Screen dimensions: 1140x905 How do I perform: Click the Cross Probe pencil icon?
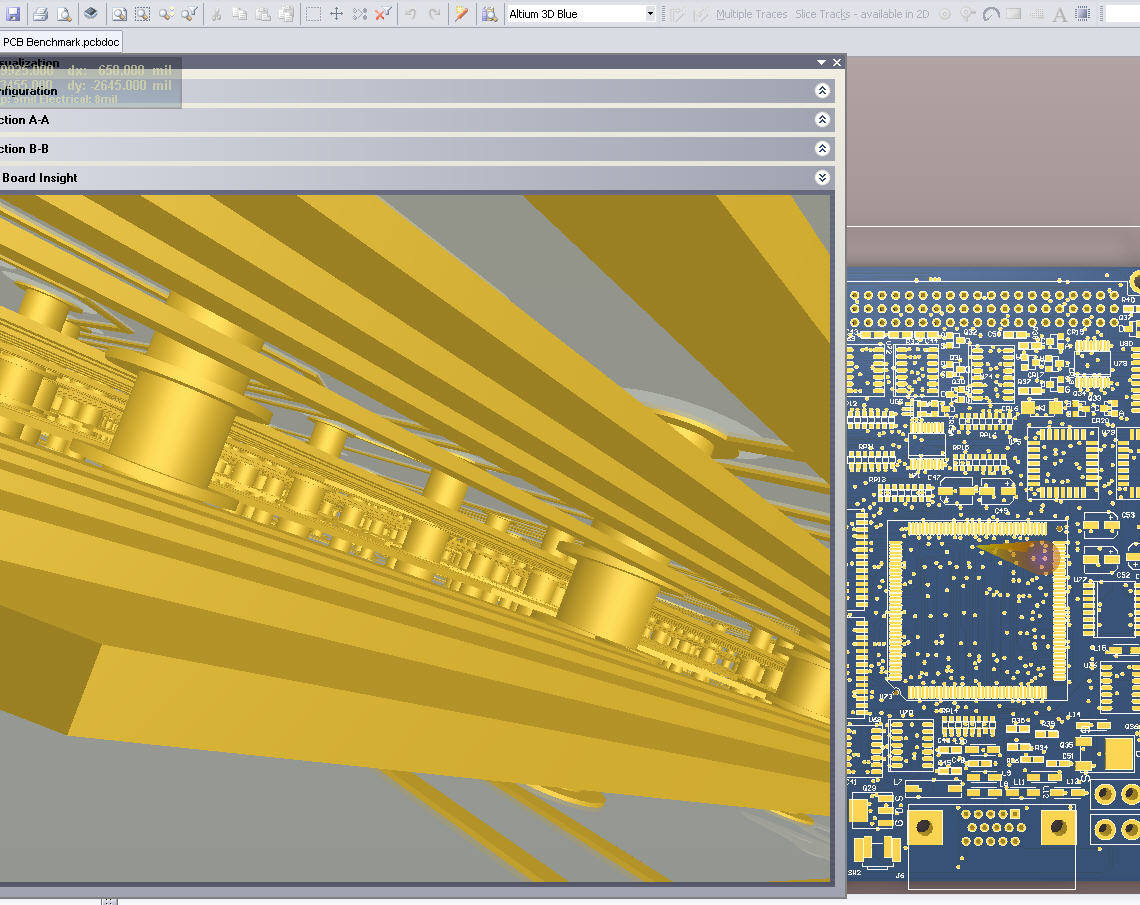(461, 13)
